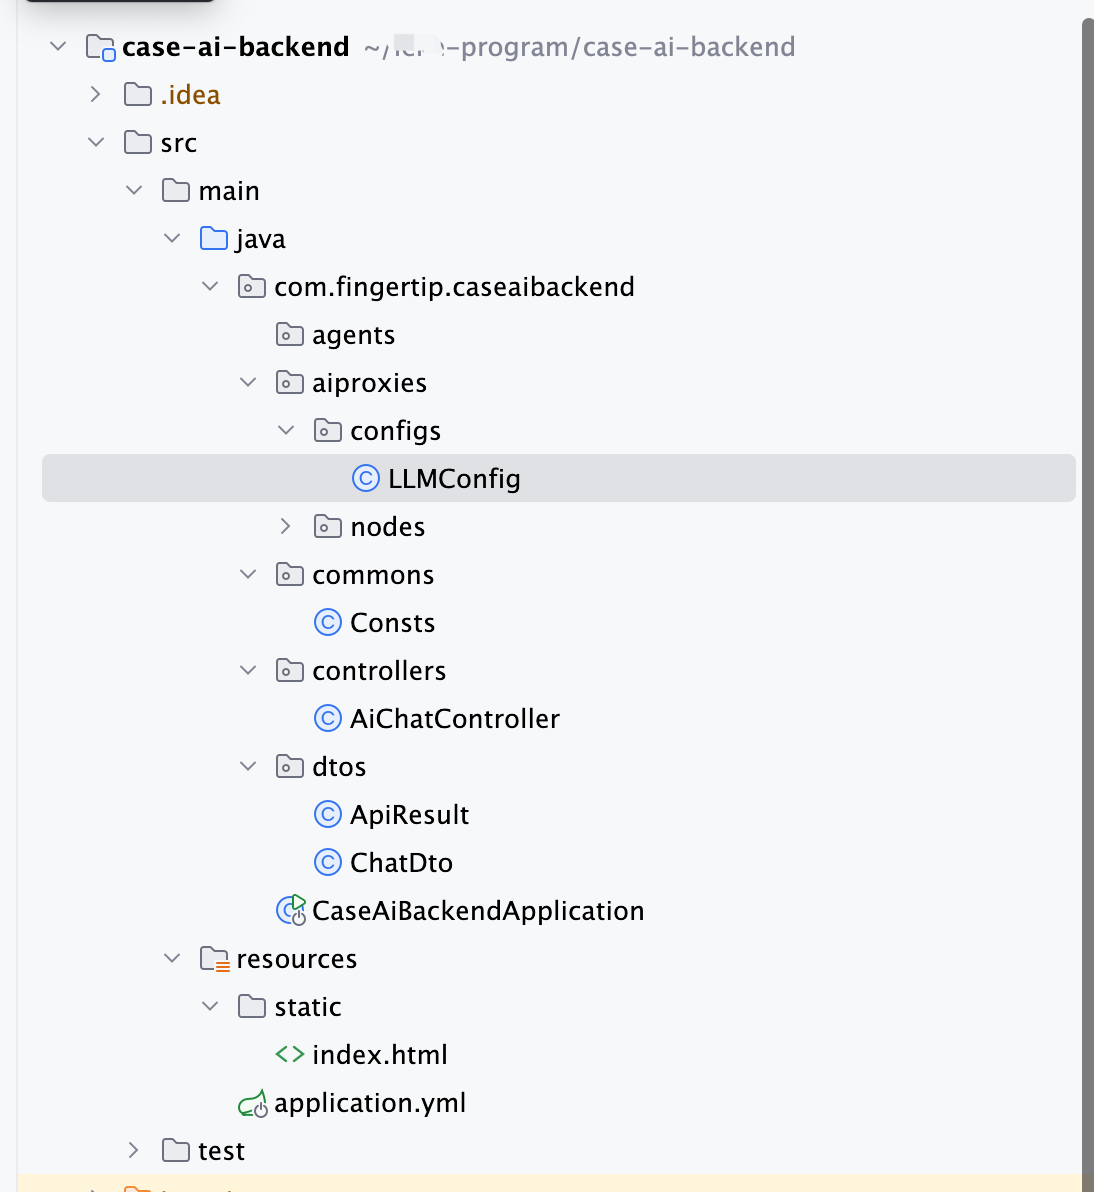Screen dimensions: 1094x1192
Task: Click the index.html file icon
Action: 290,1055
